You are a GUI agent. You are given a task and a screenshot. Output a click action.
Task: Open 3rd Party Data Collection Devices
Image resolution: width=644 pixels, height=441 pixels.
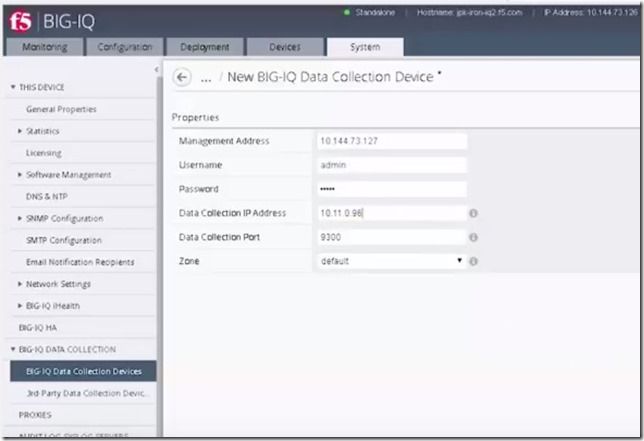(86, 393)
